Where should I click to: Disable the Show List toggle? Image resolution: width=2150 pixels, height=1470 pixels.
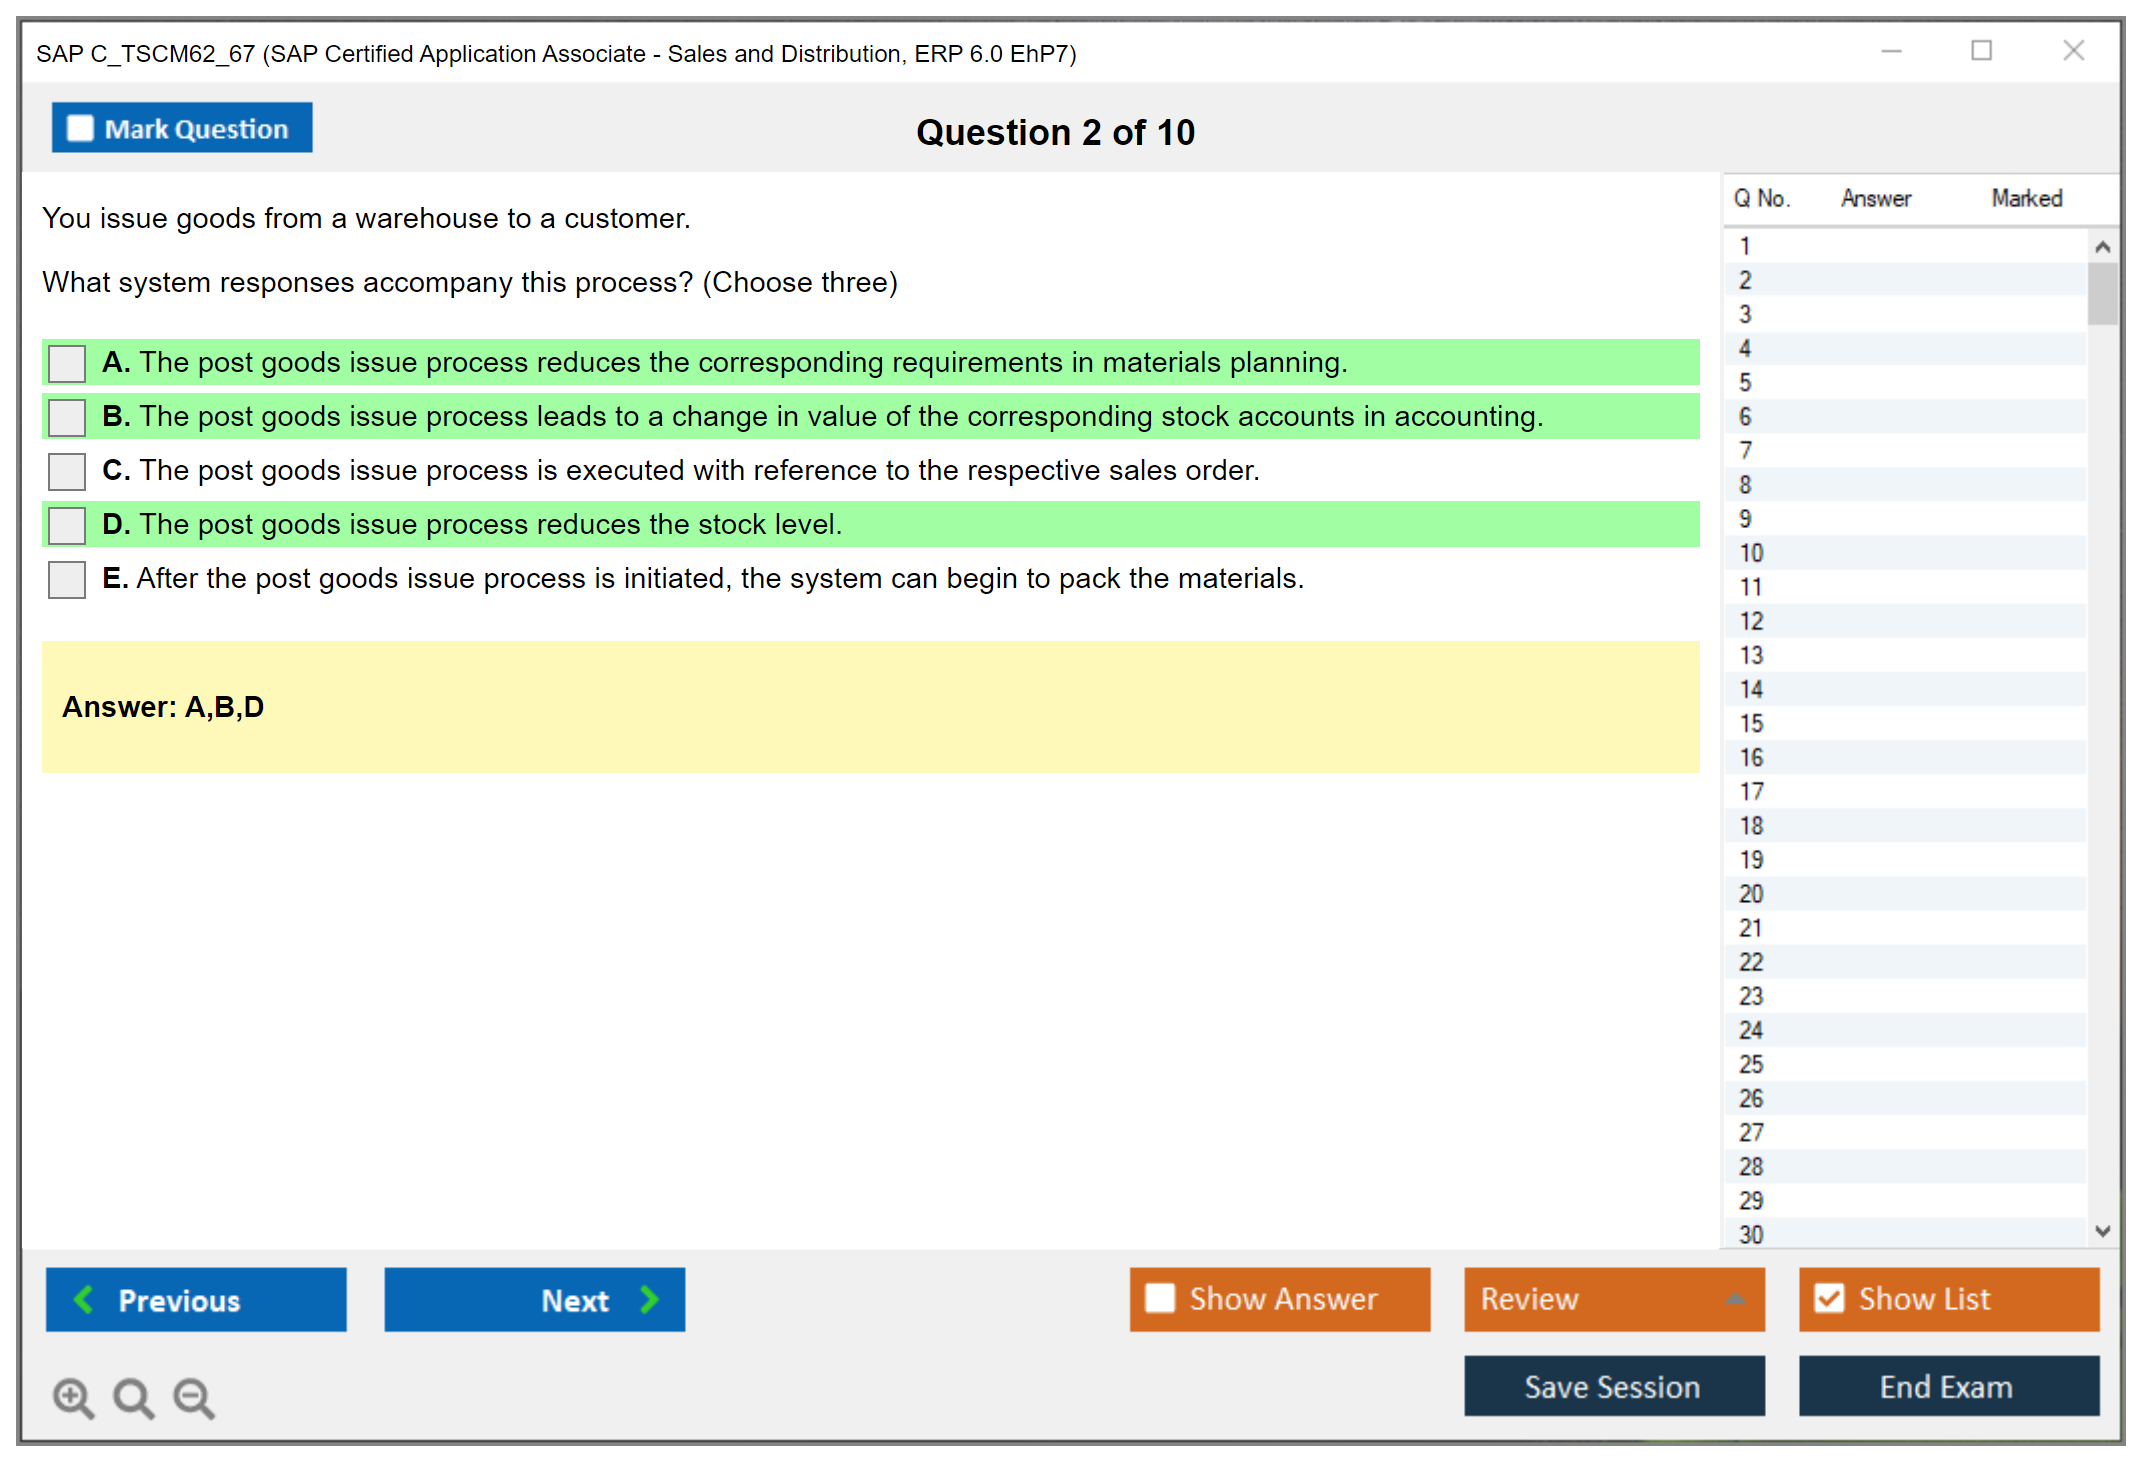tap(1829, 1299)
